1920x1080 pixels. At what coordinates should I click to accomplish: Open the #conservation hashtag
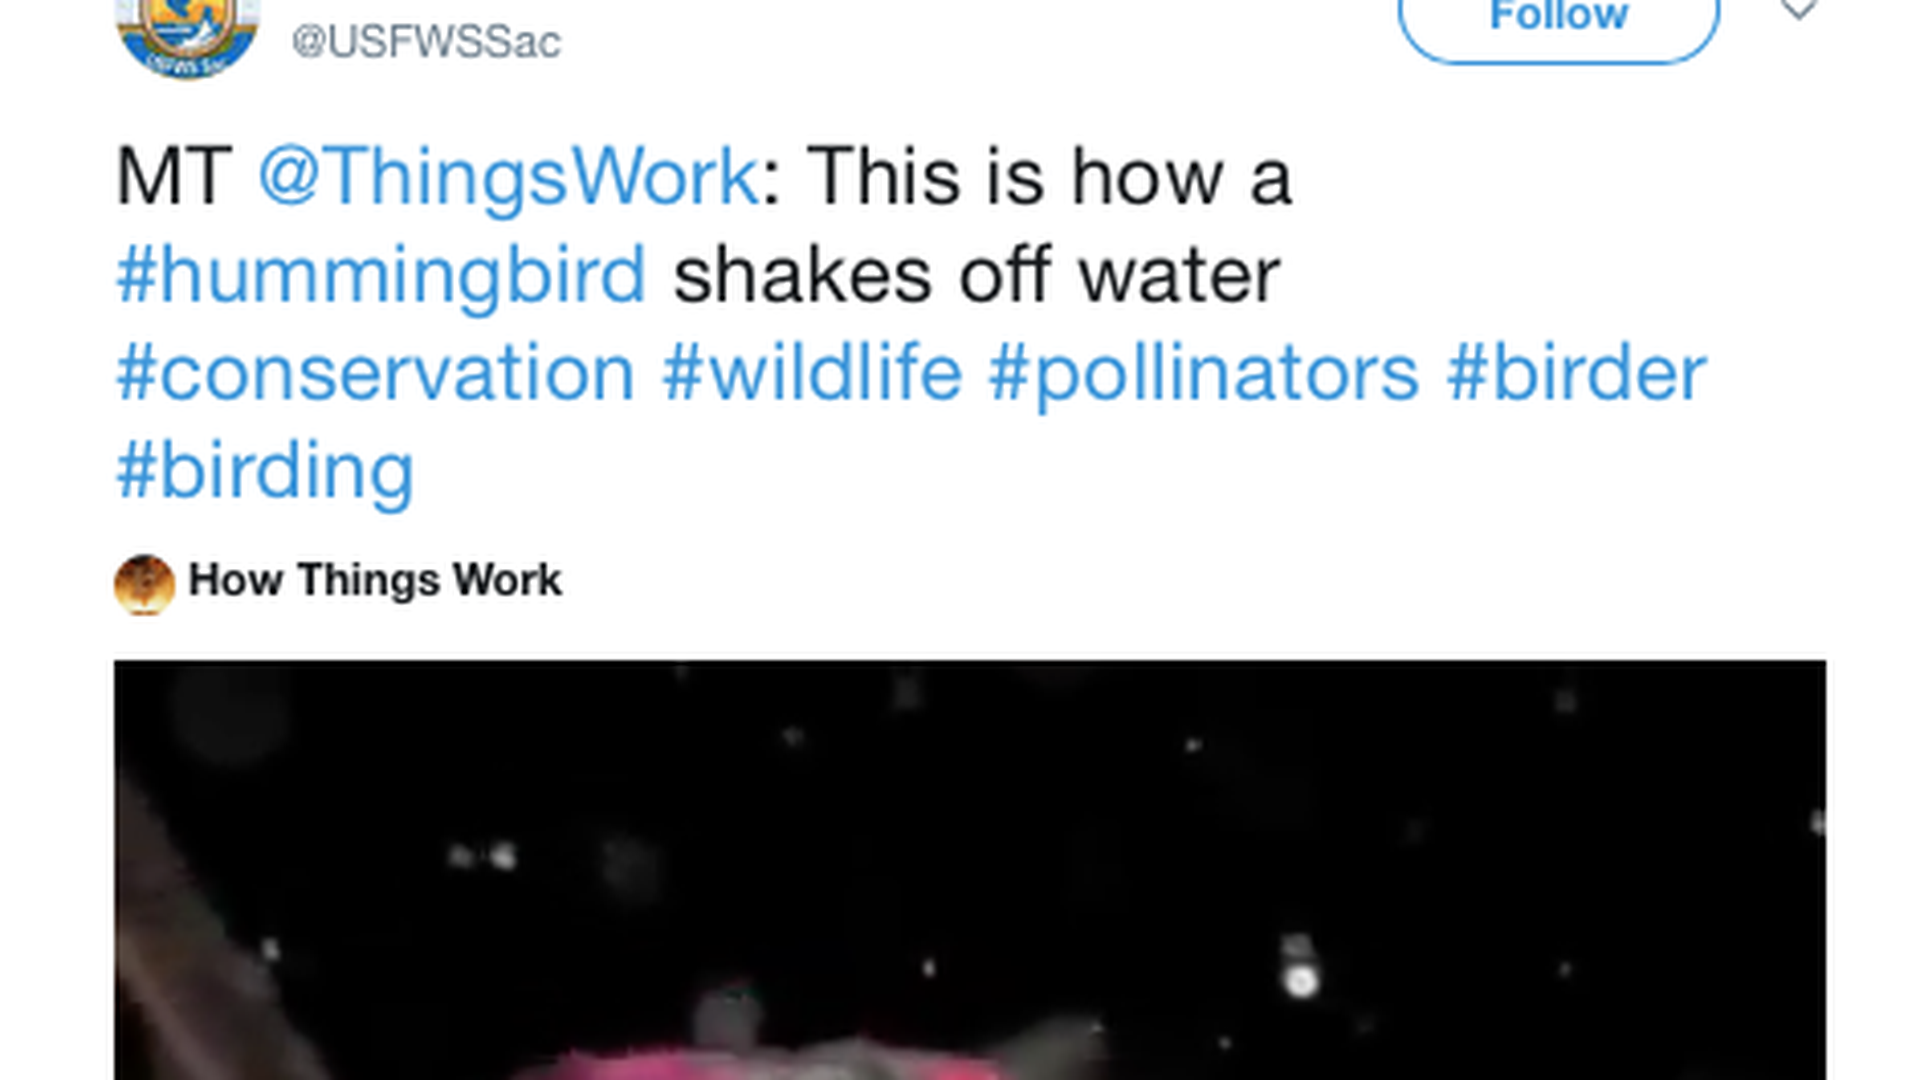click(376, 373)
